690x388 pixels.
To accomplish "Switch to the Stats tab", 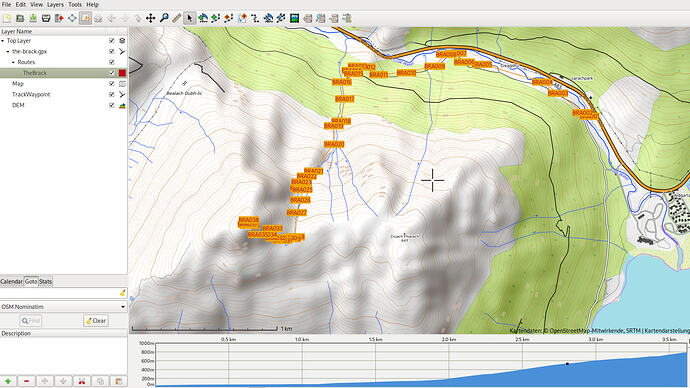I will tap(45, 282).
